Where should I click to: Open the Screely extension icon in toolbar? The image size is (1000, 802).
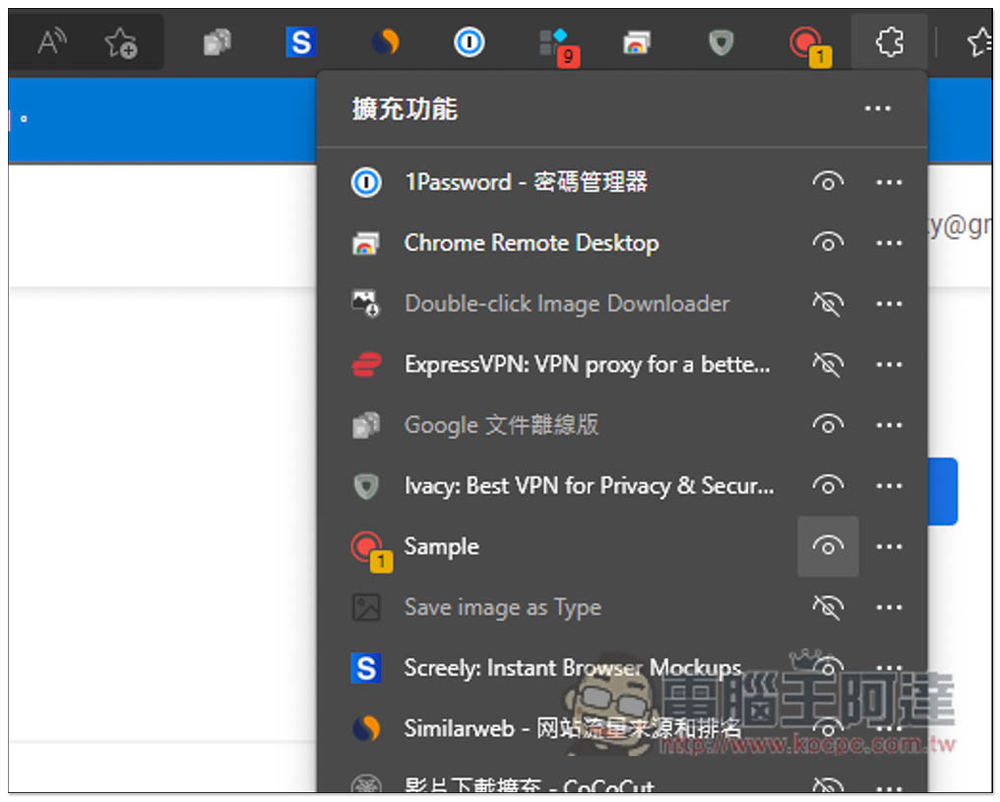[300, 42]
